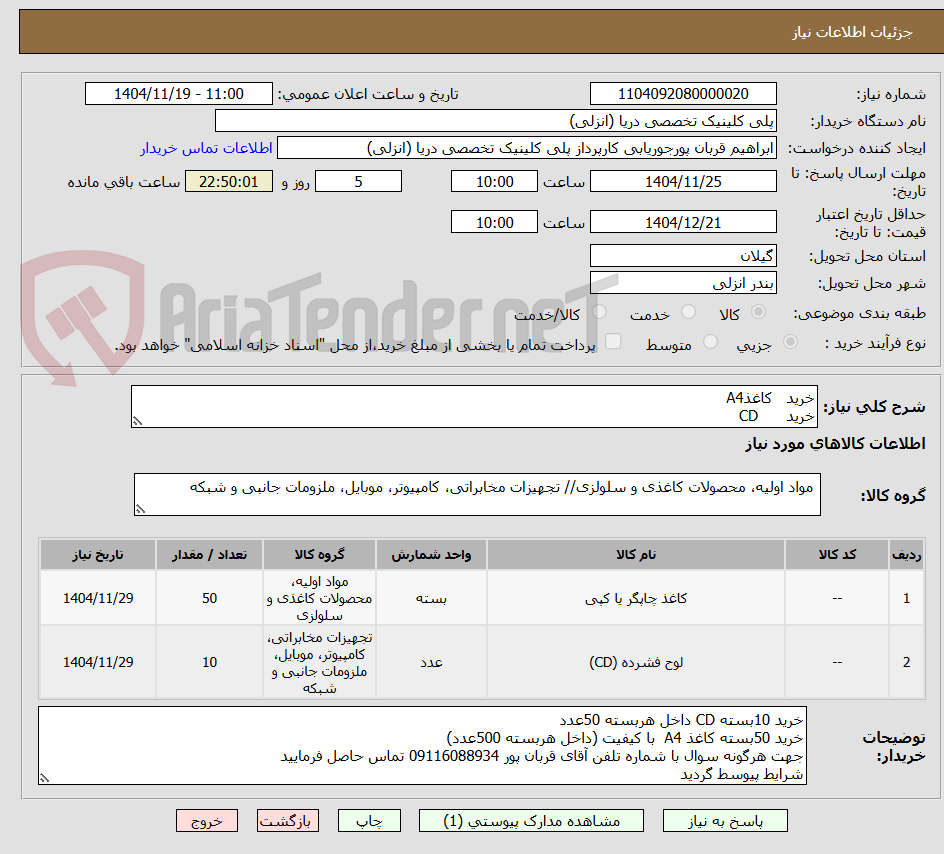Click the چاپ print button
The width and height of the screenshot is (944, 854).
(369, 821)
